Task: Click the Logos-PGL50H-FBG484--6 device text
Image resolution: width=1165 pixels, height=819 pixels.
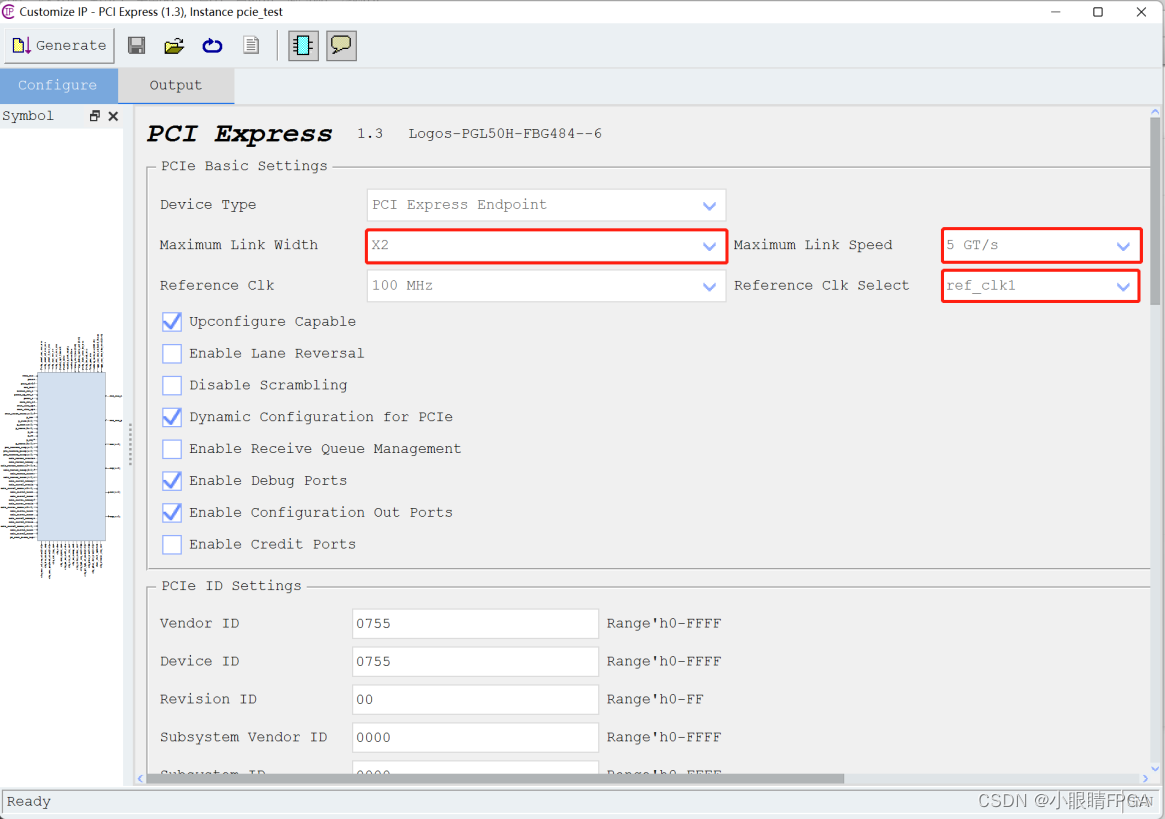Action: (x=505, y=134)
